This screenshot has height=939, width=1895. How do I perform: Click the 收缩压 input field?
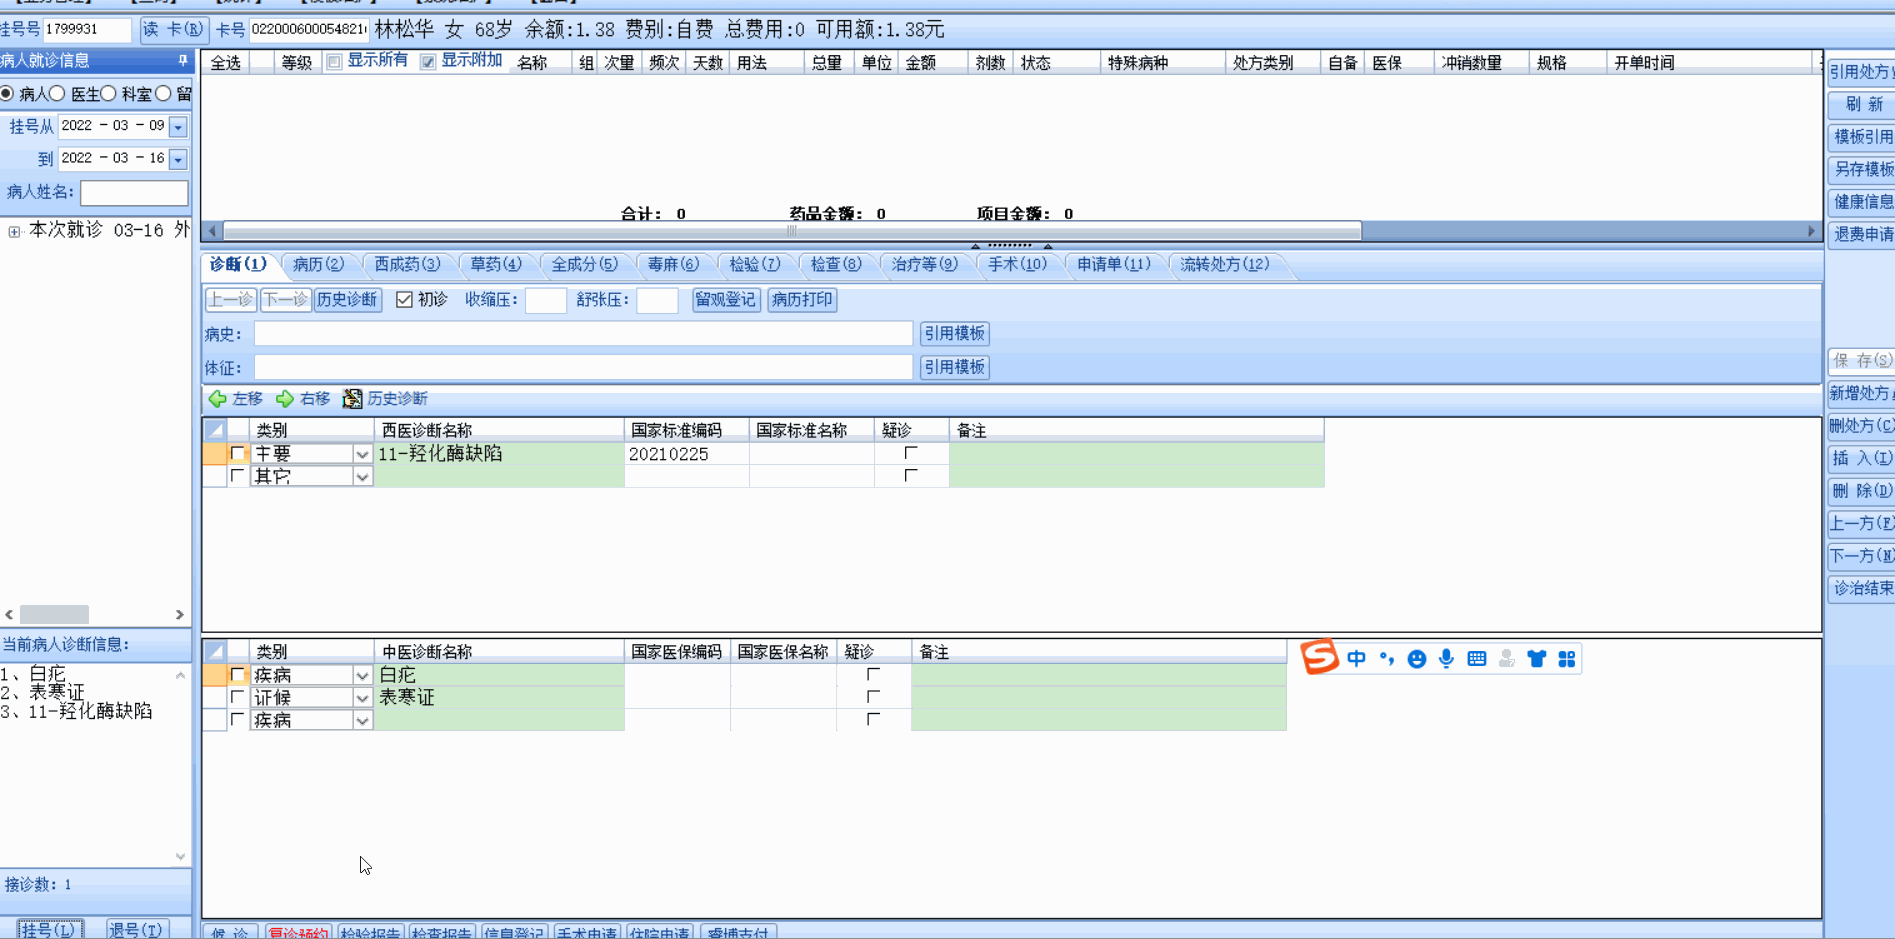point(546,300)
